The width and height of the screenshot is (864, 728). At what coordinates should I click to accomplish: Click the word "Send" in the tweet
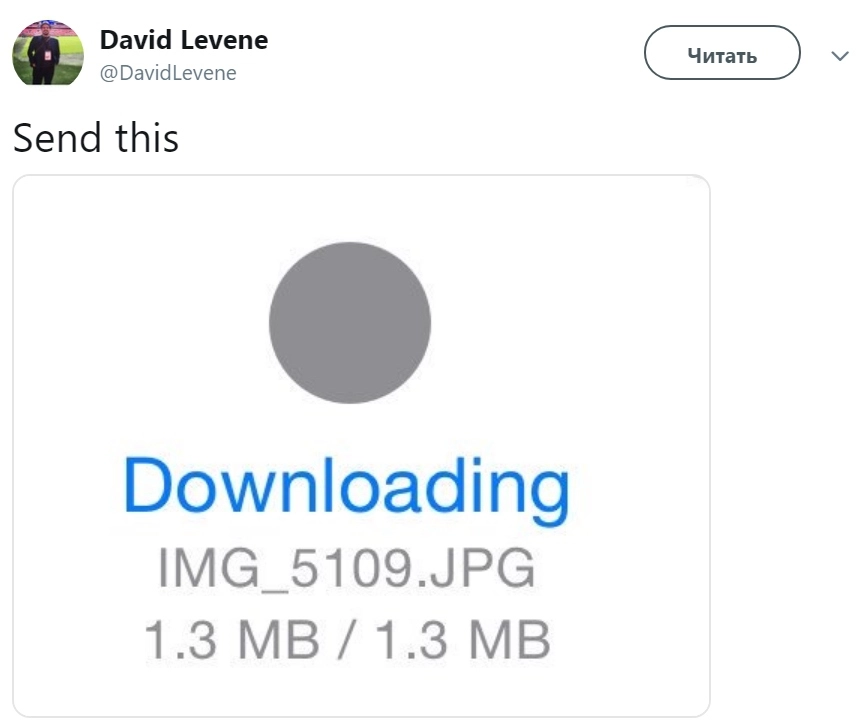click(57, 138)
